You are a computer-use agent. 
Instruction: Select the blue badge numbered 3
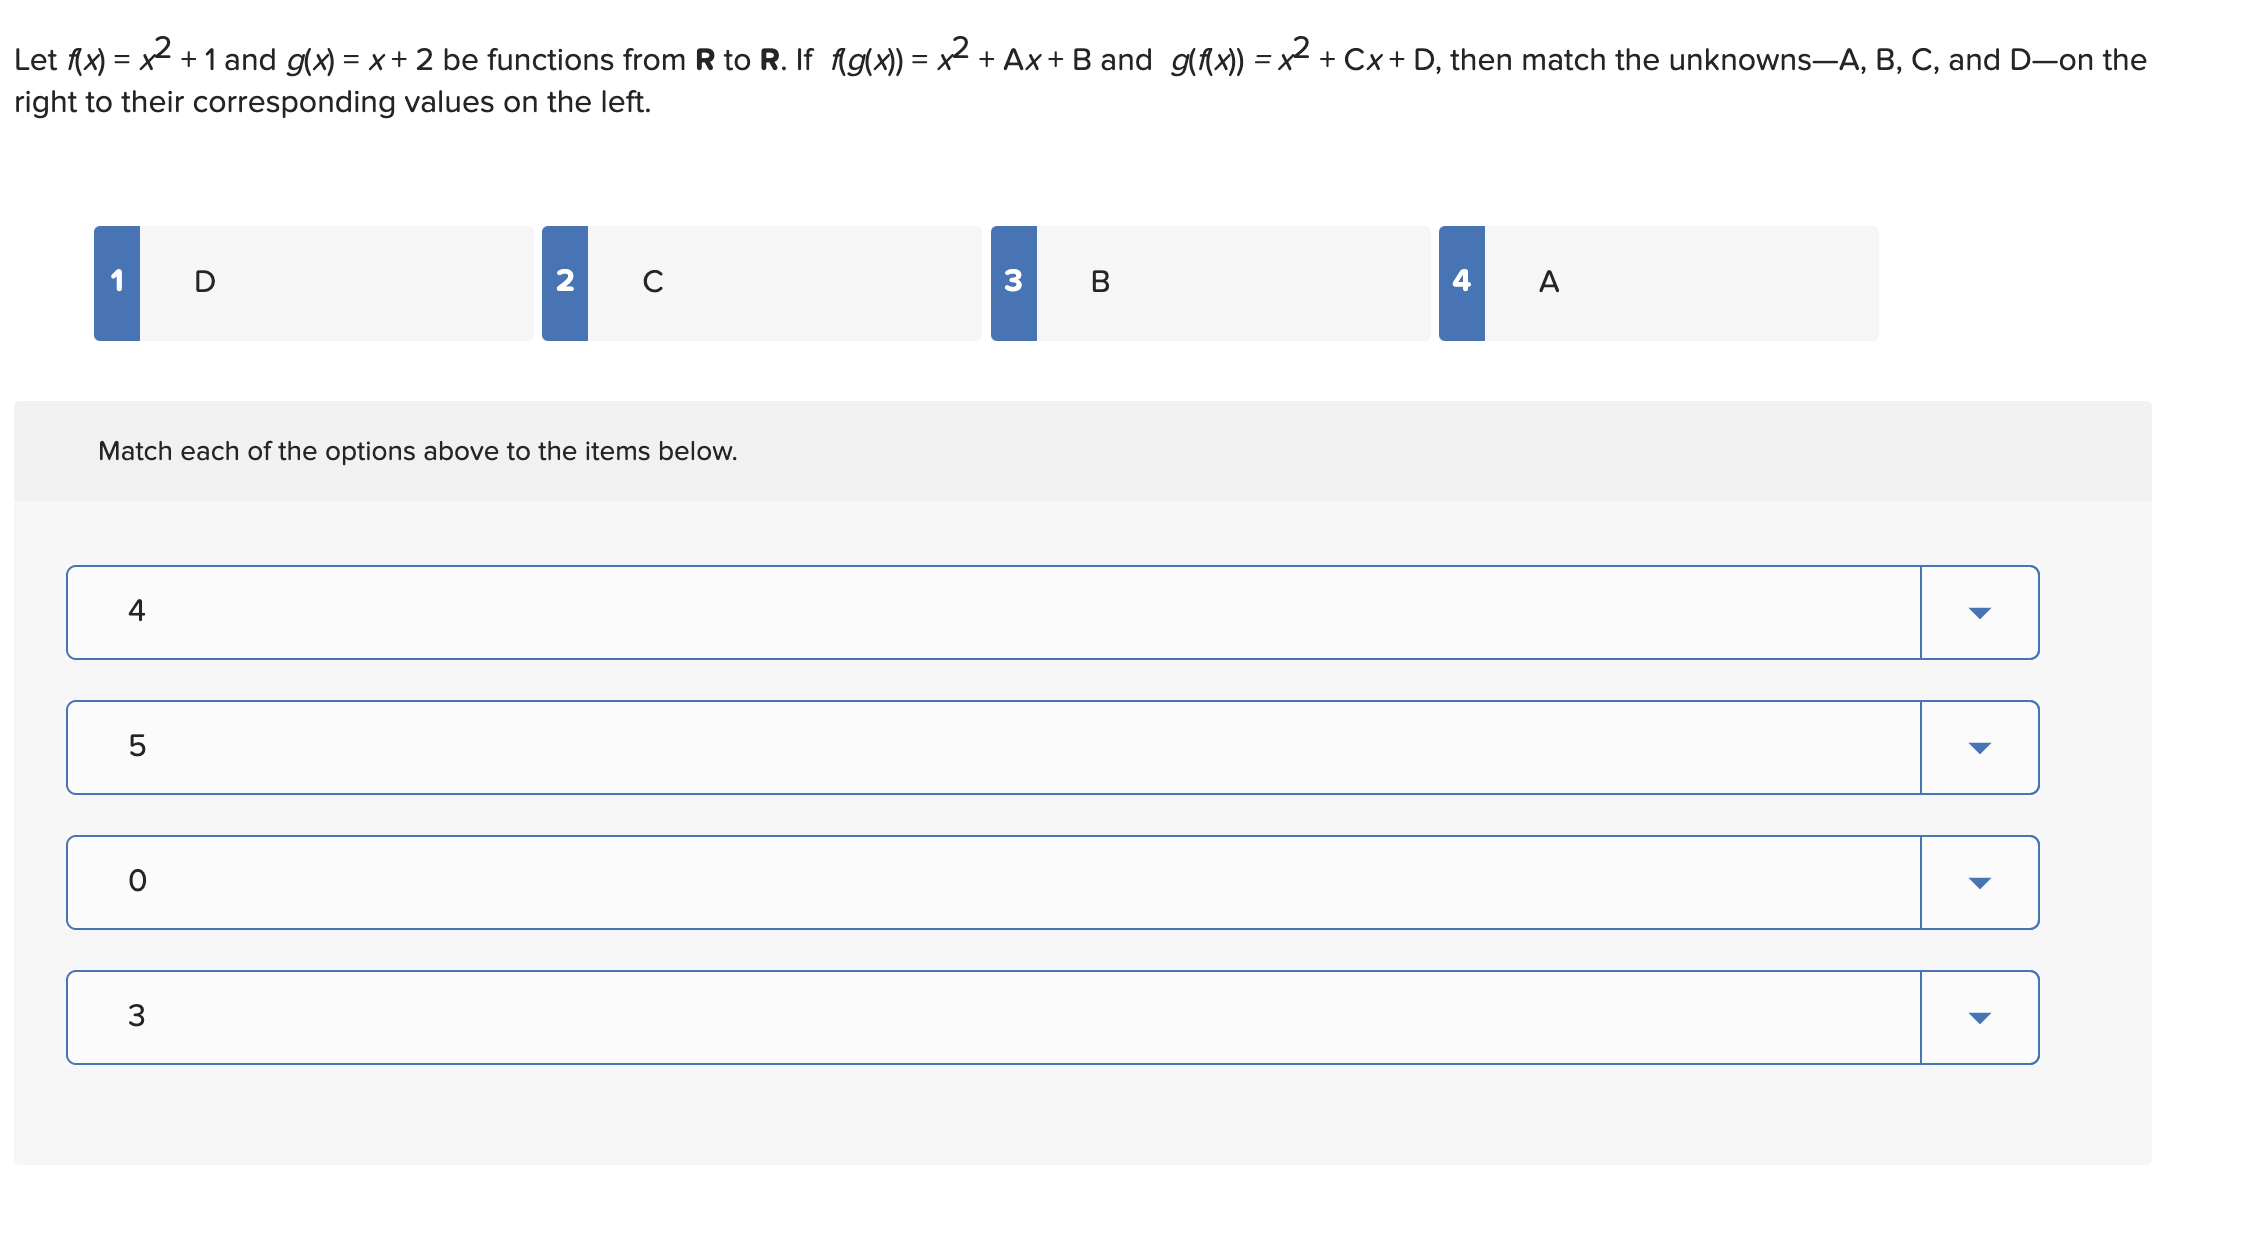(x=1013, y=282)
